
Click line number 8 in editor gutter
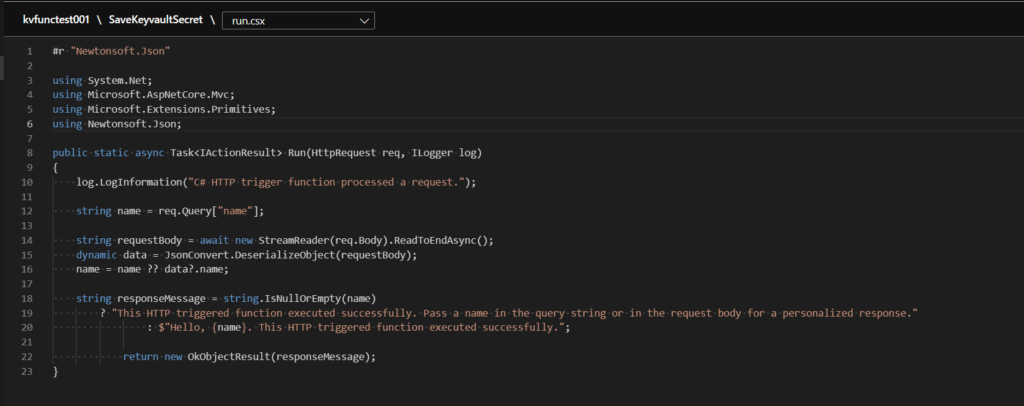pyautogui.click(x=30, y=153)
